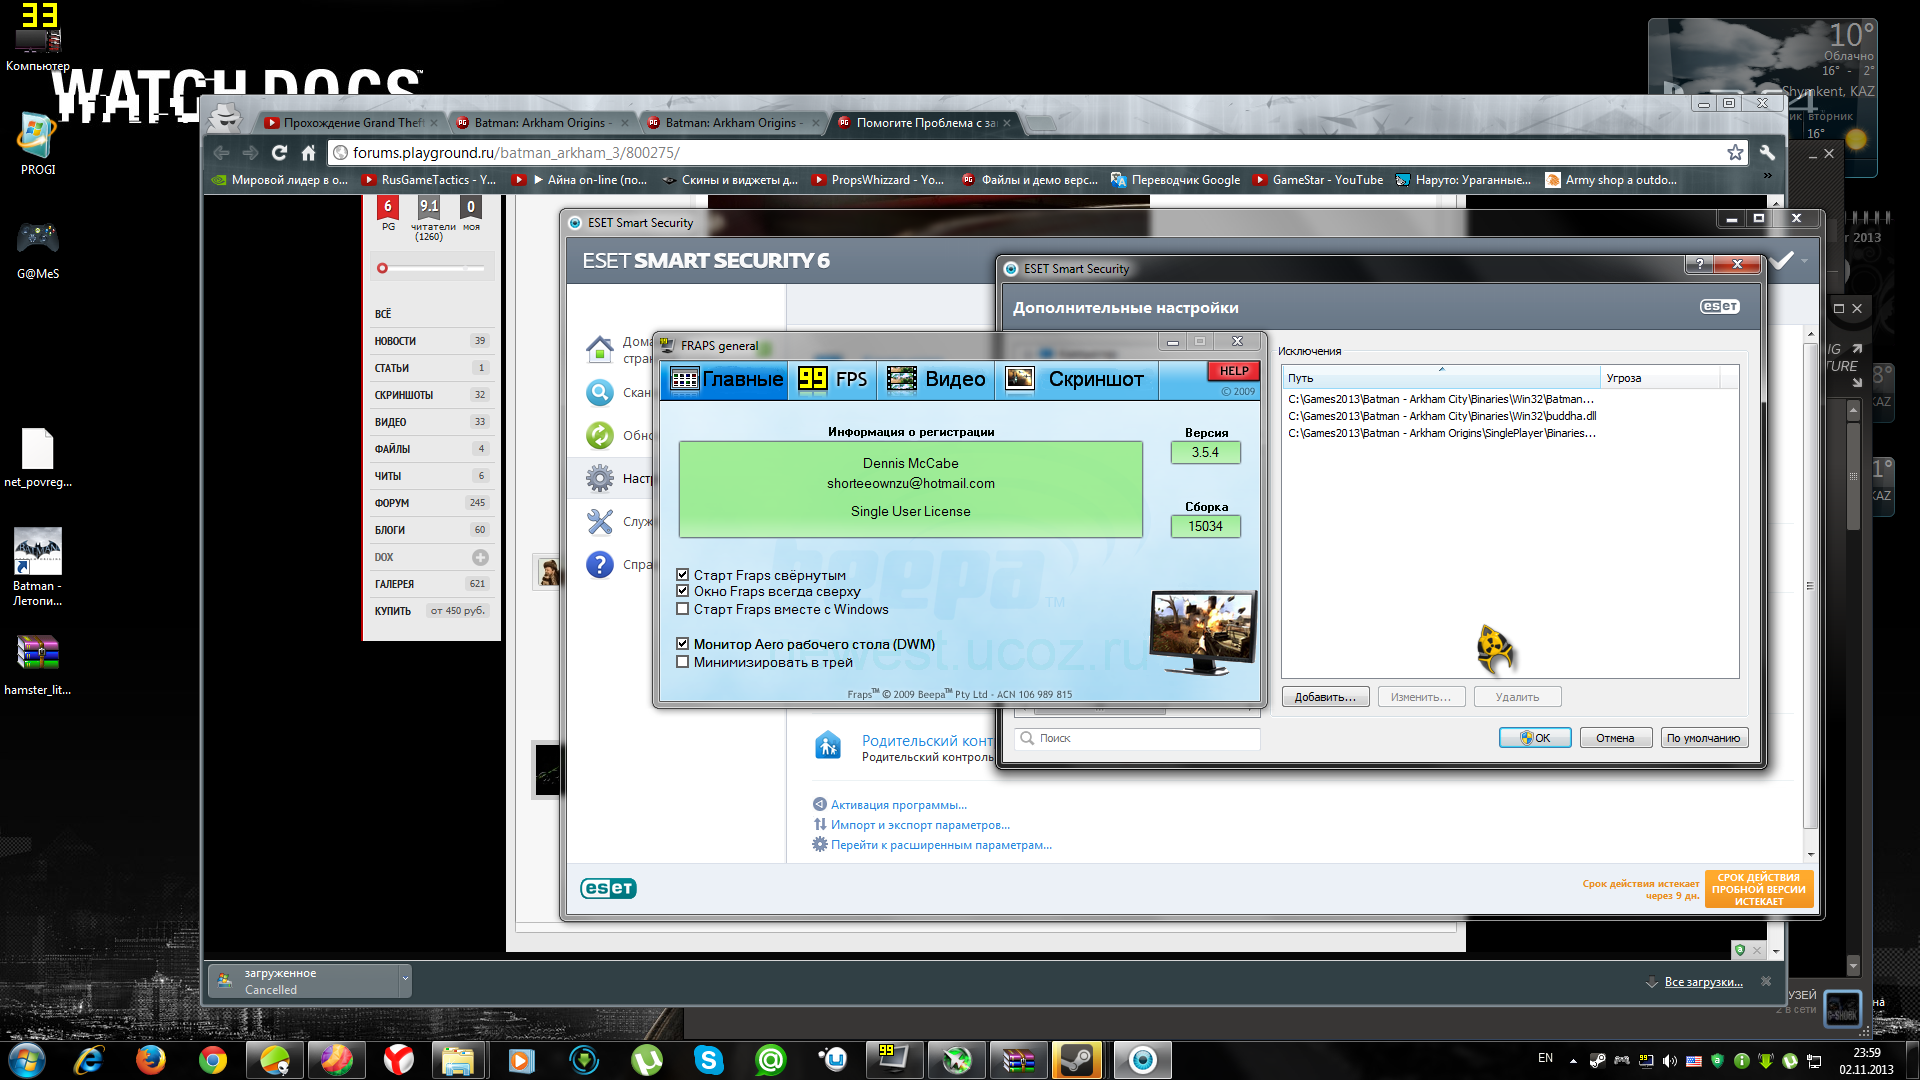Click ESET home icon in sidebar
The height and width of the screenshot is (1080, 1920).
point(600,349)
